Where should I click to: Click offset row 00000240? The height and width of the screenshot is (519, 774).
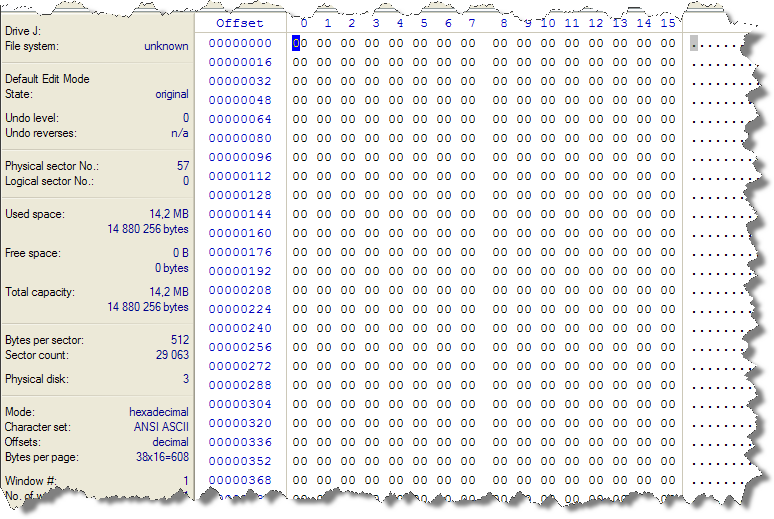click(x=240, y=328)
